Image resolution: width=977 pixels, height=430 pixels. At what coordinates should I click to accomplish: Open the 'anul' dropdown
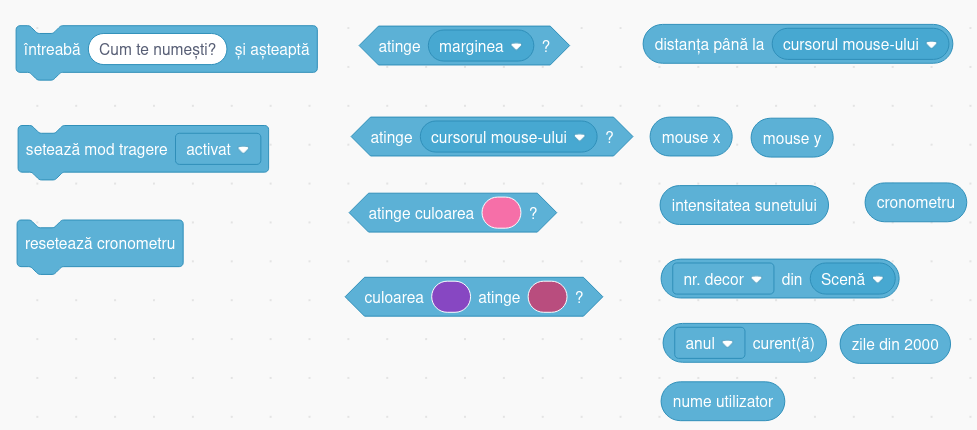[710, 343]
